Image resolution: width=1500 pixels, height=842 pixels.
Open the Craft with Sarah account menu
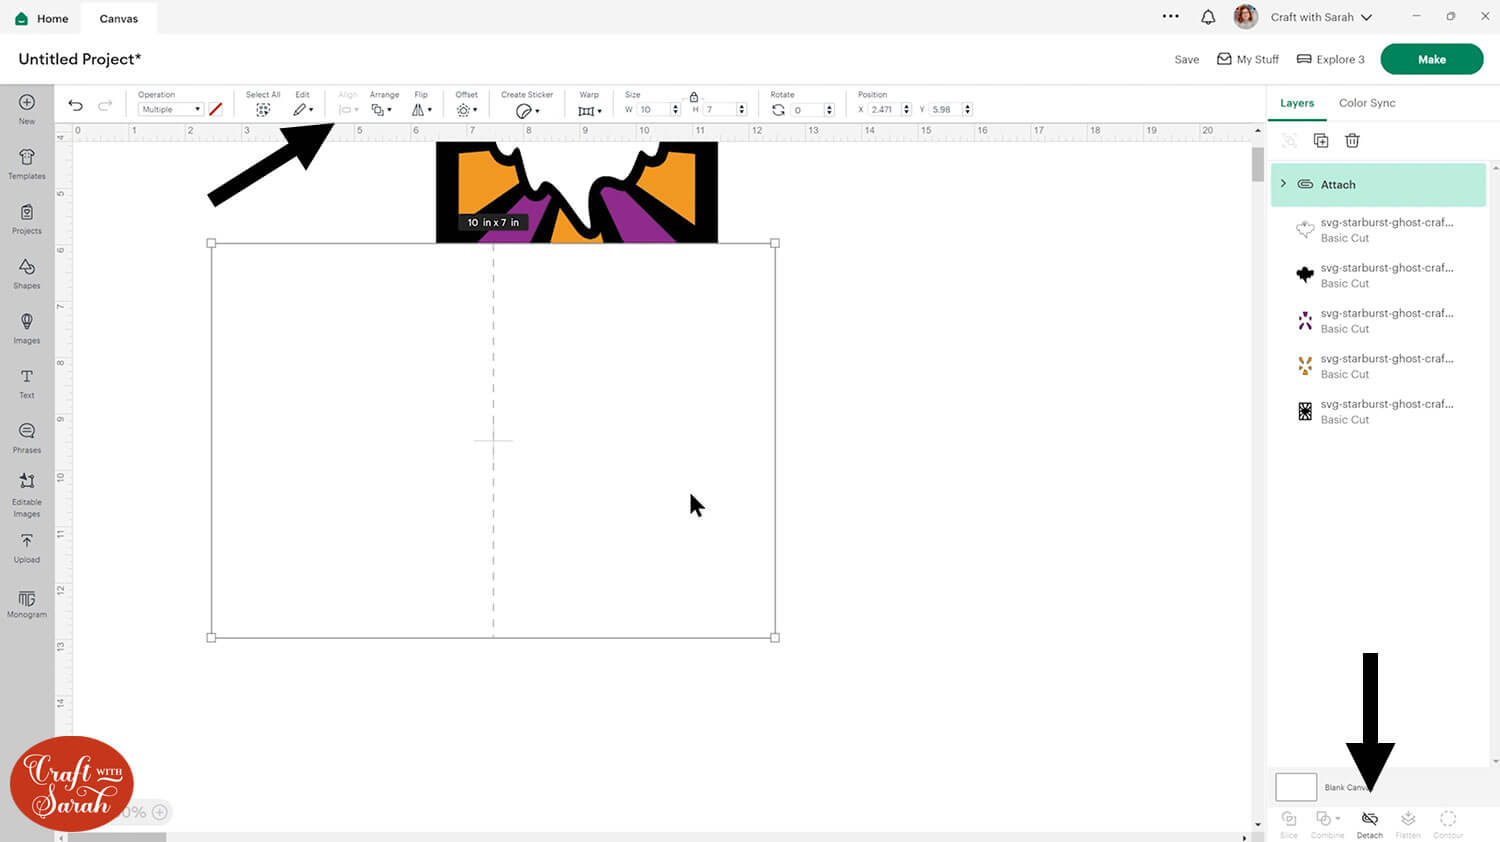click(x=1321, y=17)
